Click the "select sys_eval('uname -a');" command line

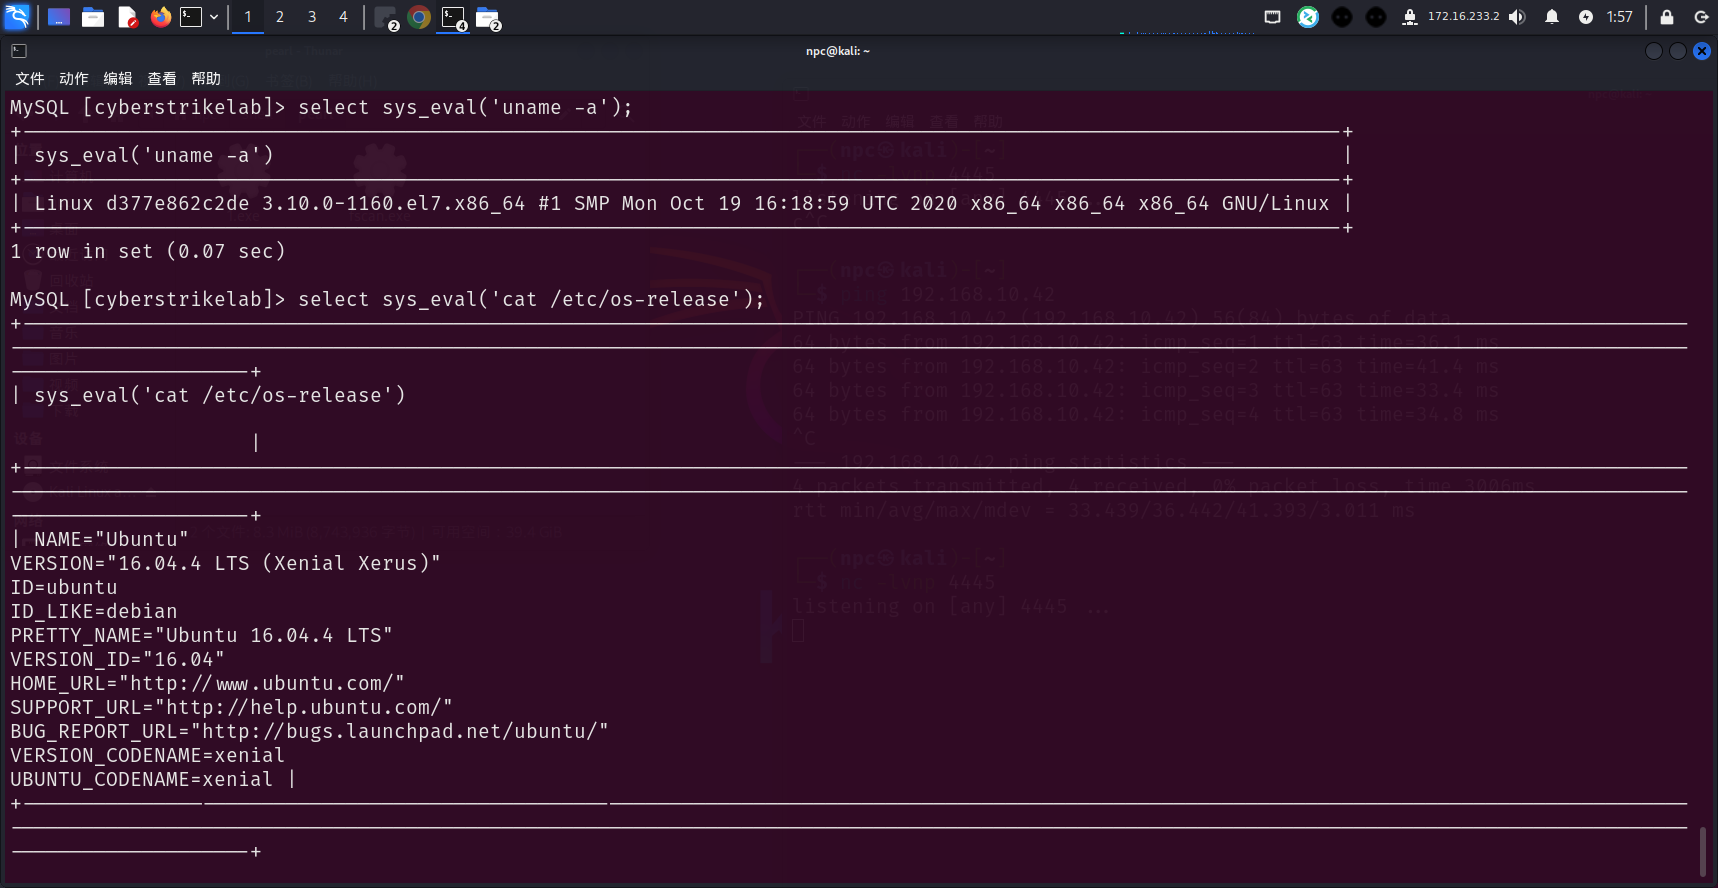[x=465, y=107]
